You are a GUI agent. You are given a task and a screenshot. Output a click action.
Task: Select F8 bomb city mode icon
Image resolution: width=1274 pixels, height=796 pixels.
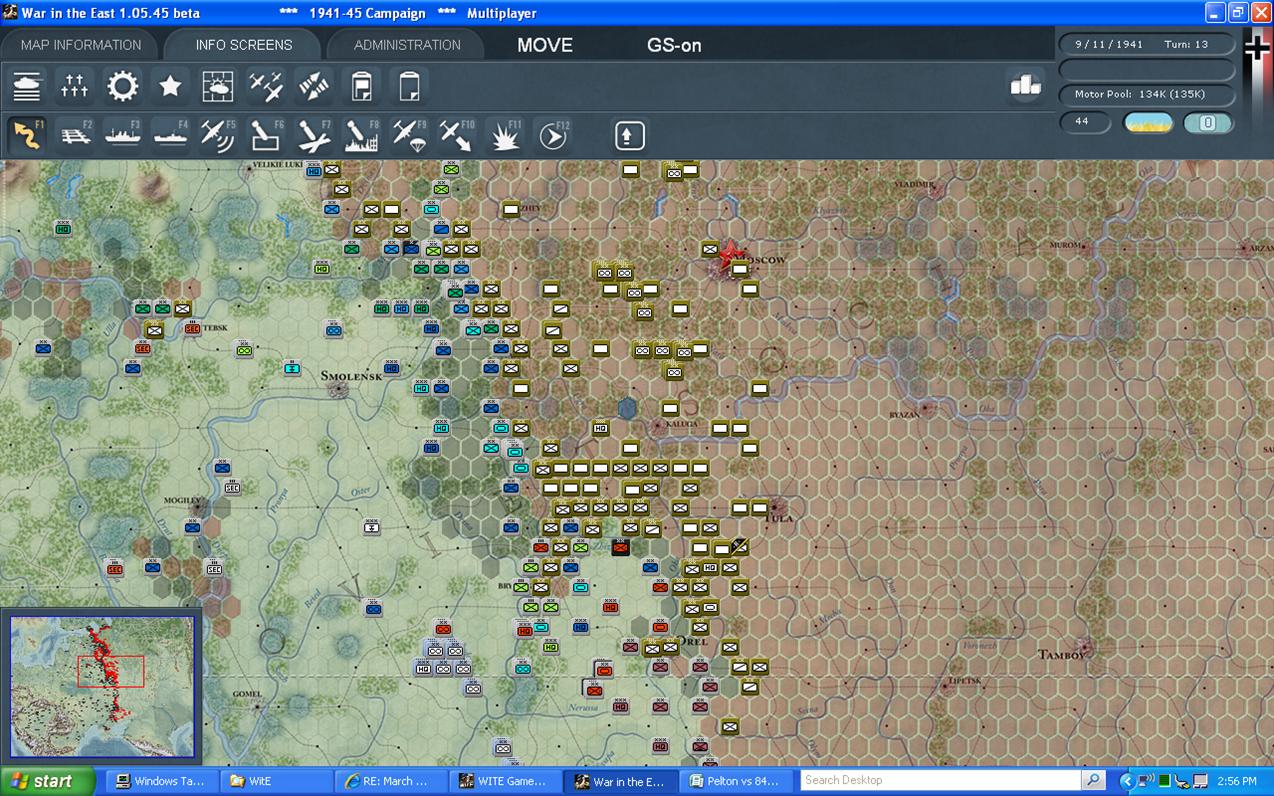[362, 135]
